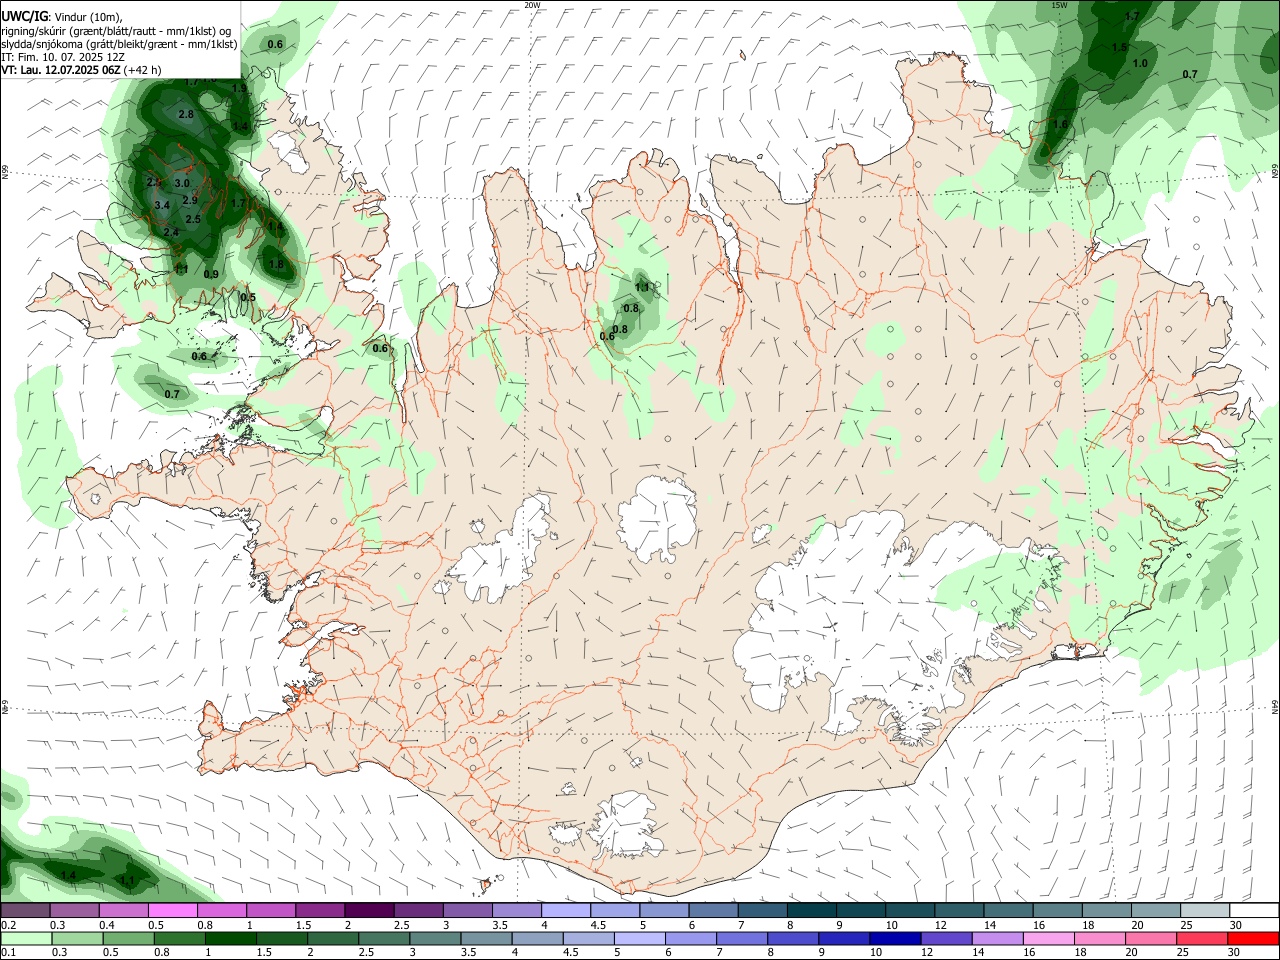1280x960 pixels.
Task: Click the 2.4 precipitation value
Action: 171,233
